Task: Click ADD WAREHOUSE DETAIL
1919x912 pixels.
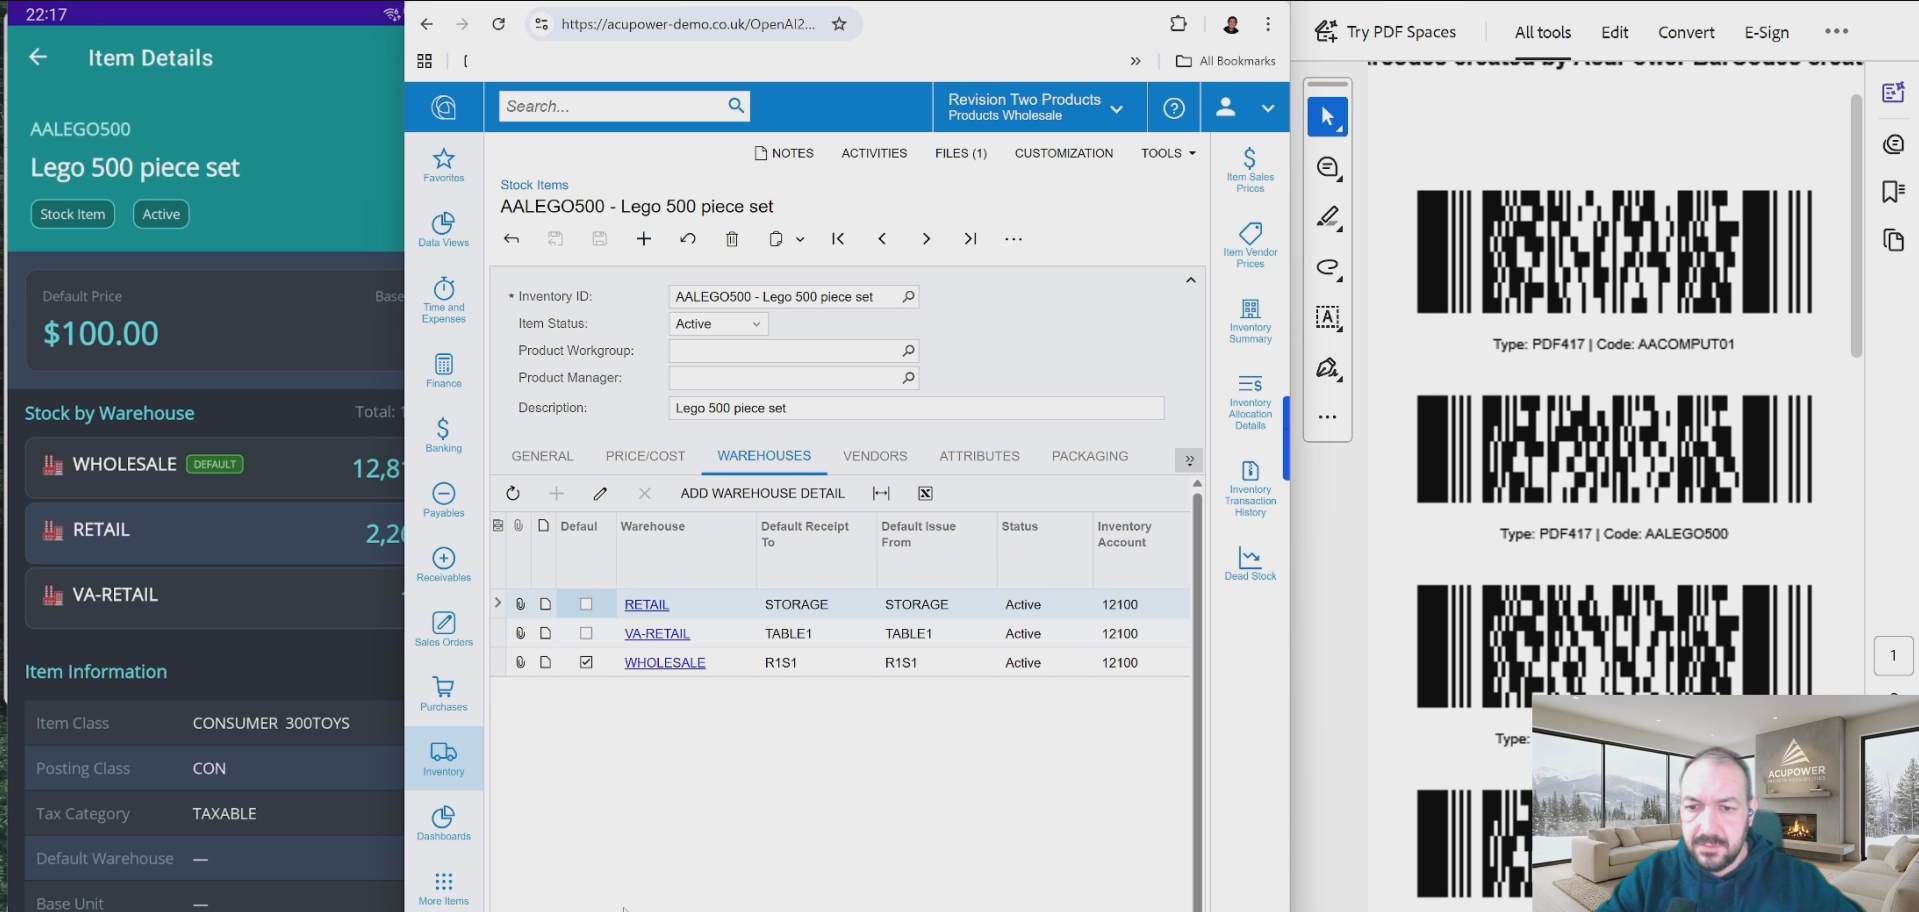Action: click(762, 493)
